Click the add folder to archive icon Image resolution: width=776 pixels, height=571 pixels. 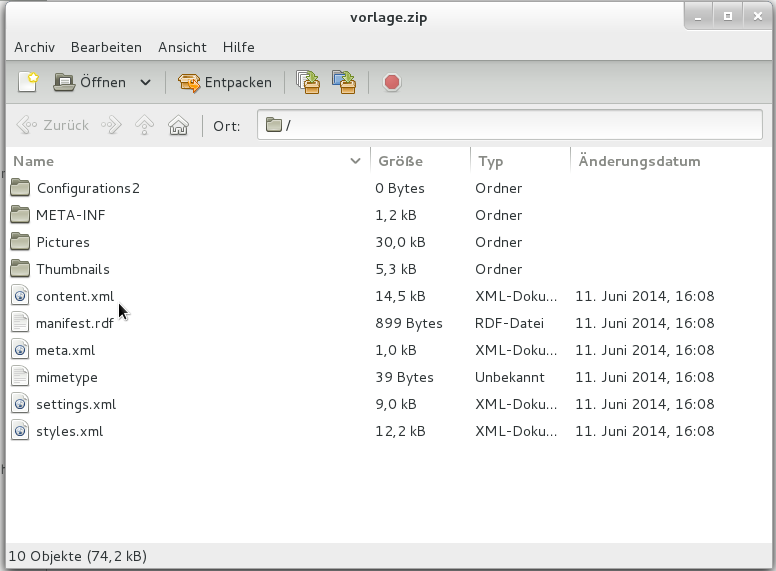point(344,82)
